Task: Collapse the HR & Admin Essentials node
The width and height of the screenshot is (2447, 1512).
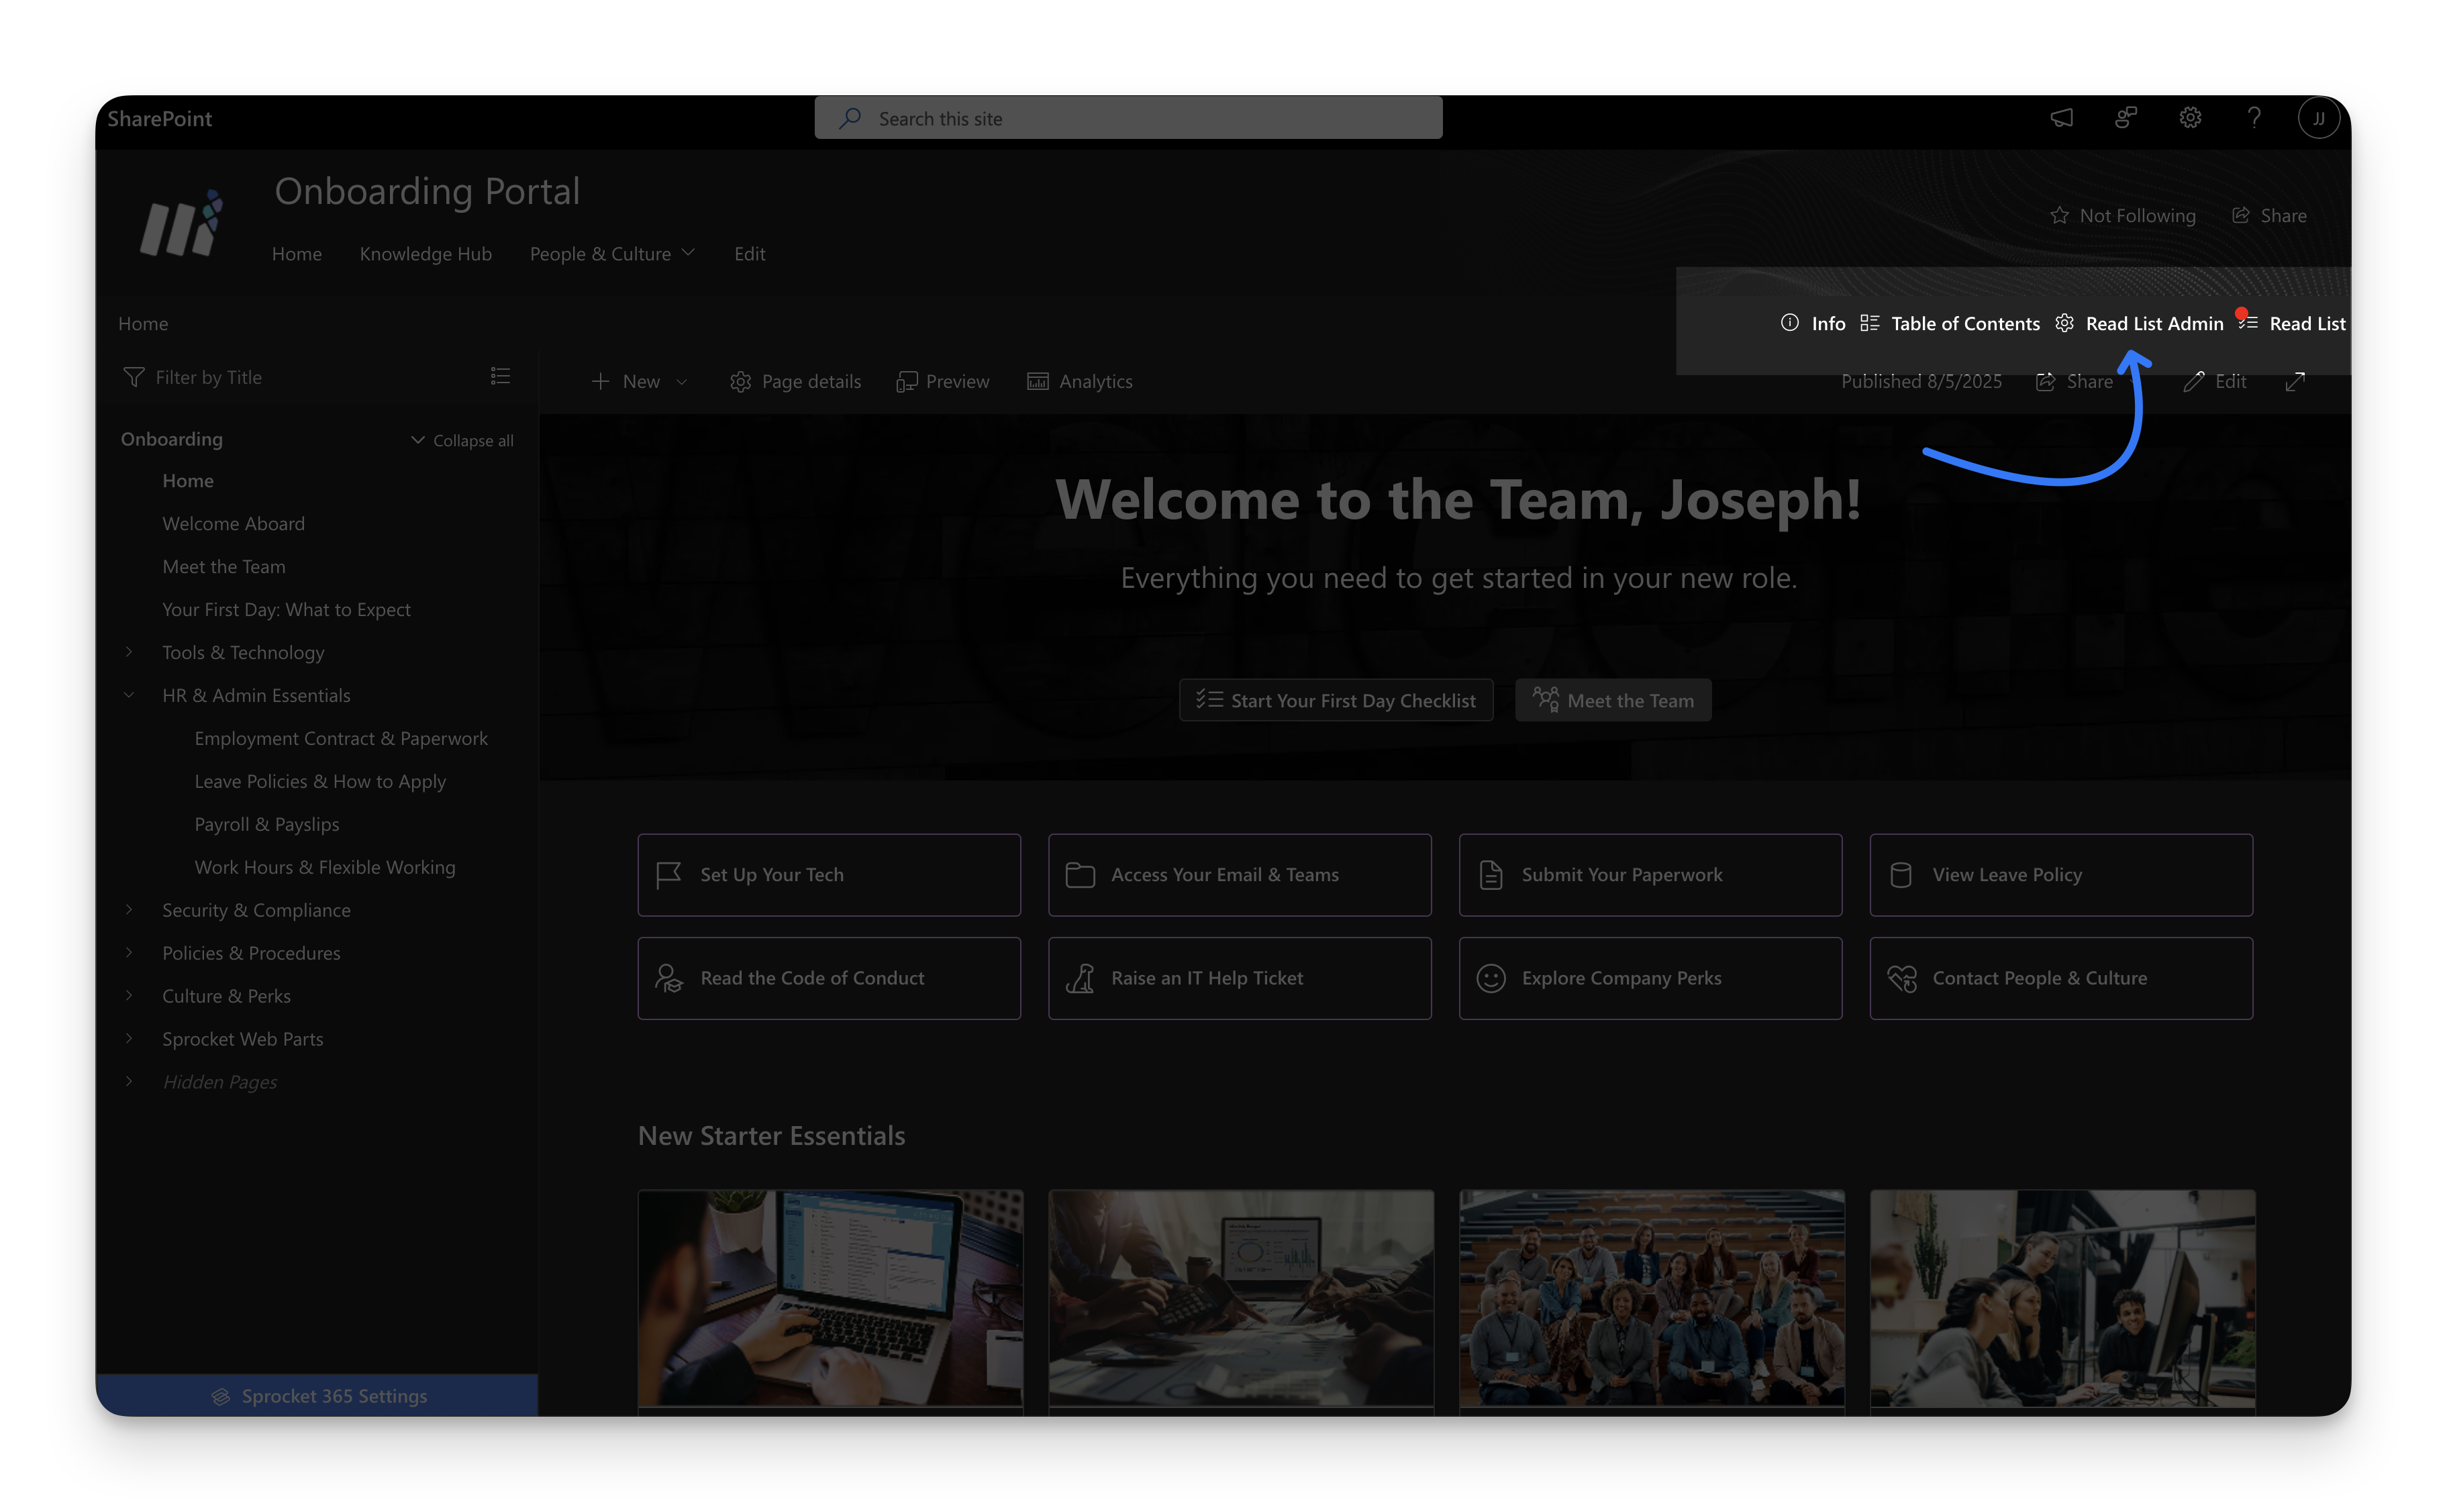Action: 129,695
